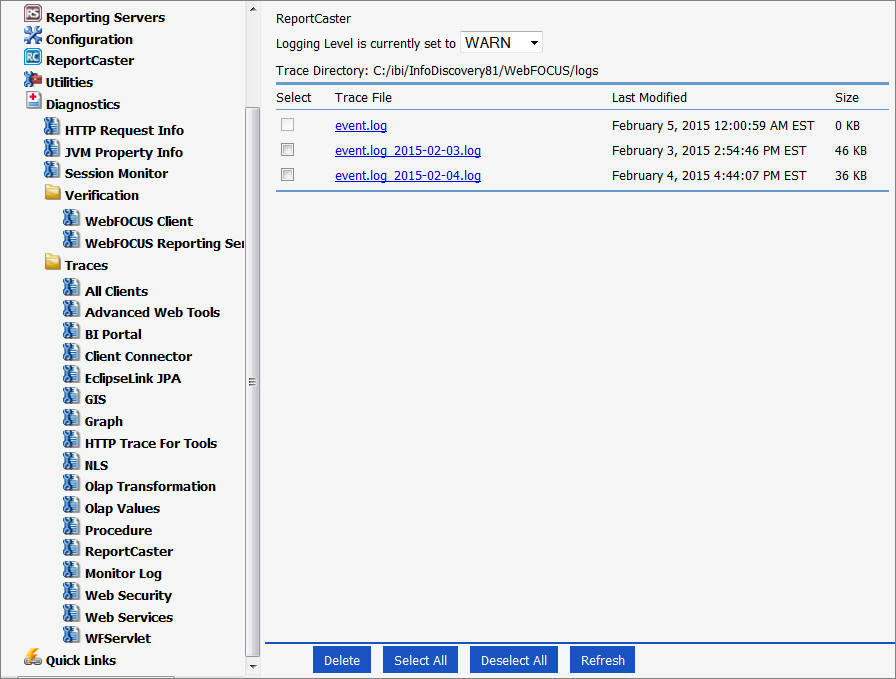Image resolution: width=896 pixels, height=679 pixels.
Task: Click the BI Portal trace icon
Action: tap(71, 331)
